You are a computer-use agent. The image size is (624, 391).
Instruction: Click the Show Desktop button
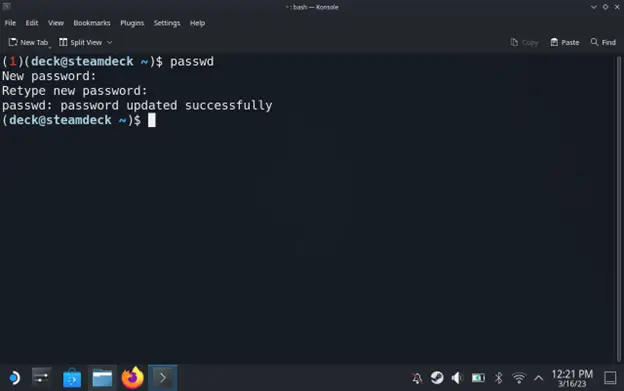610,377
